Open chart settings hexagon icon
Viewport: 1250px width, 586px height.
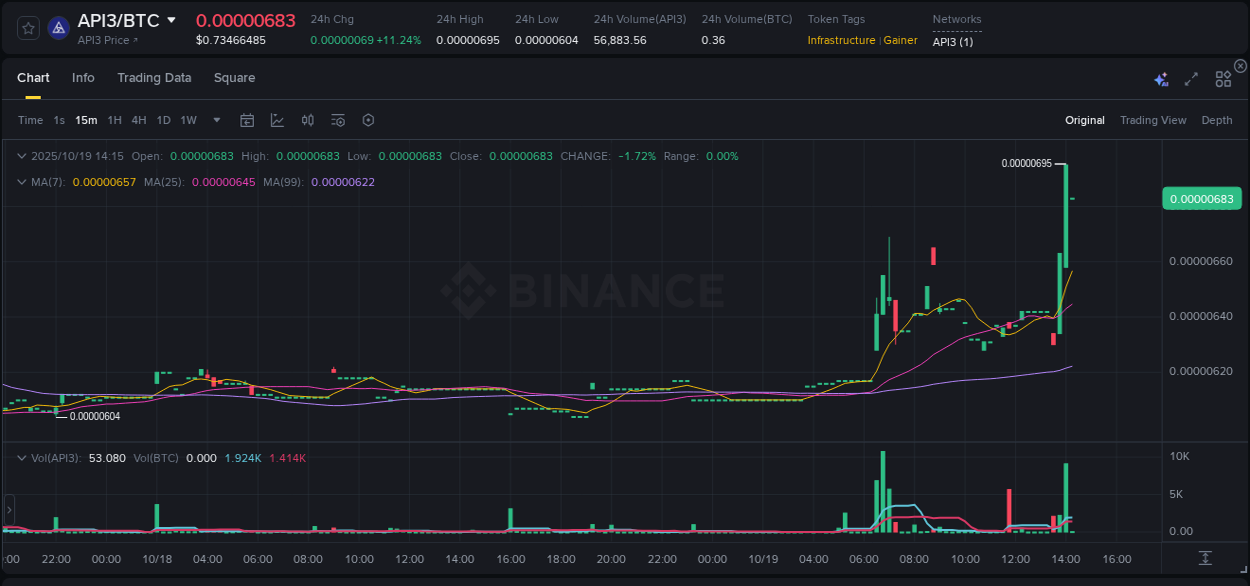pyautogui.click(x=368, y=120)
